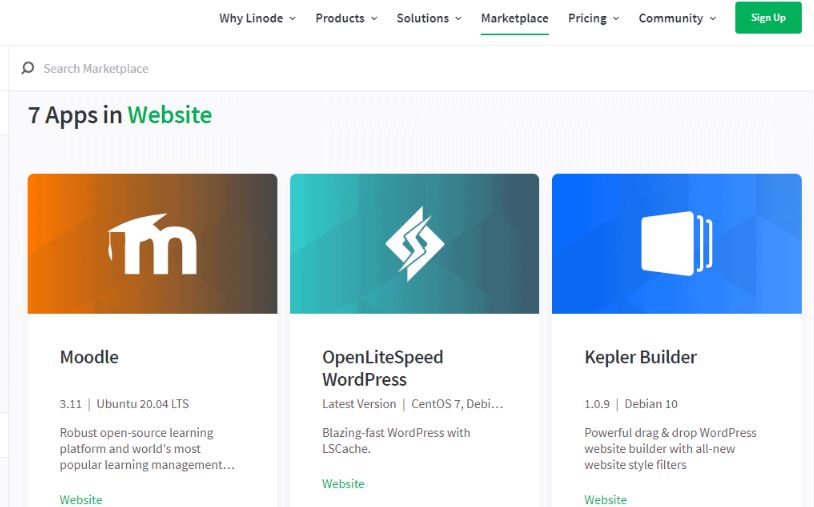Click the text '3.11 | Ubuntu 20.04 LTS'
This screenshot has width=814, height=507.
124,404
